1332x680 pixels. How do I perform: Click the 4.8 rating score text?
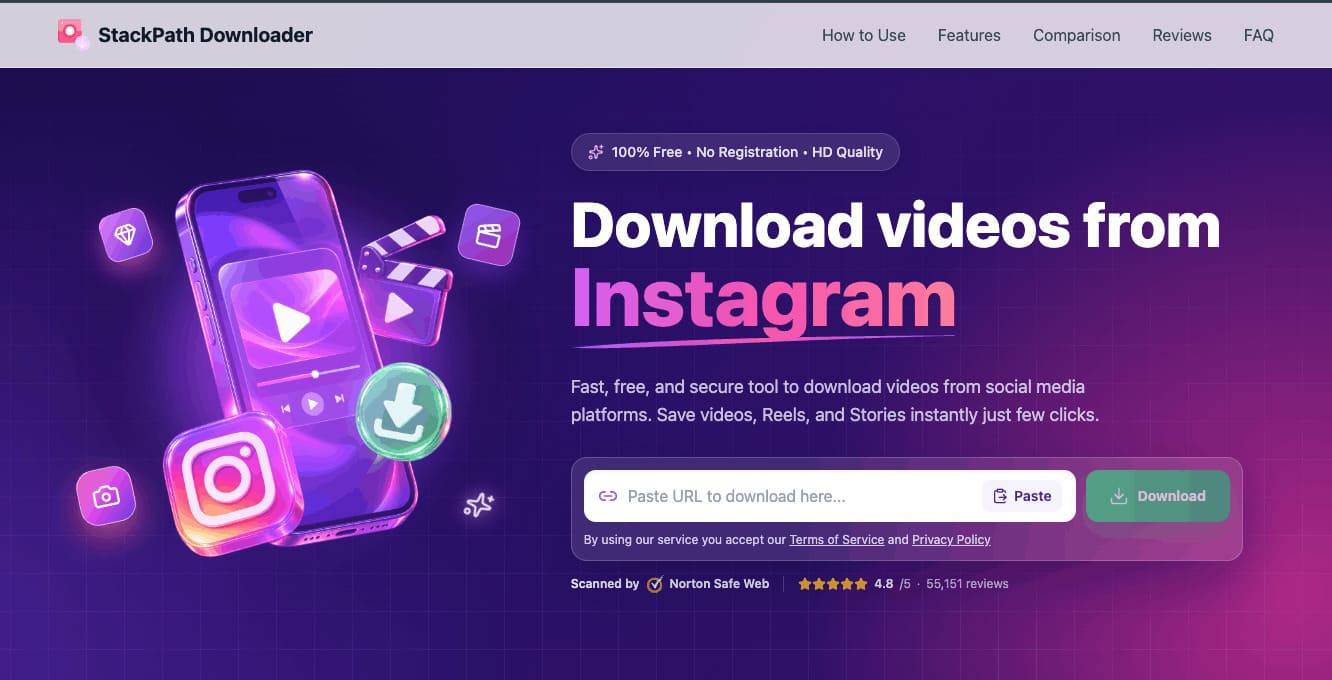tap(883, 584)
